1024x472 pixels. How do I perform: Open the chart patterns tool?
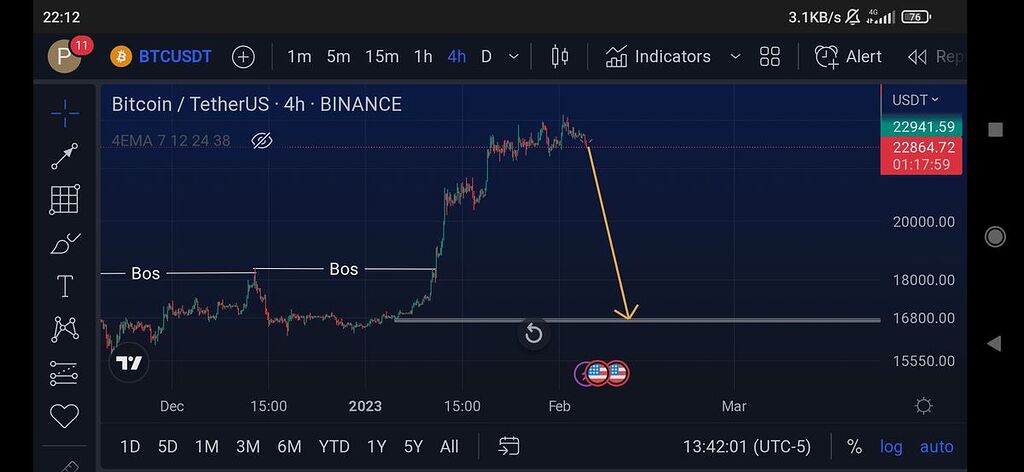(64, 329)
